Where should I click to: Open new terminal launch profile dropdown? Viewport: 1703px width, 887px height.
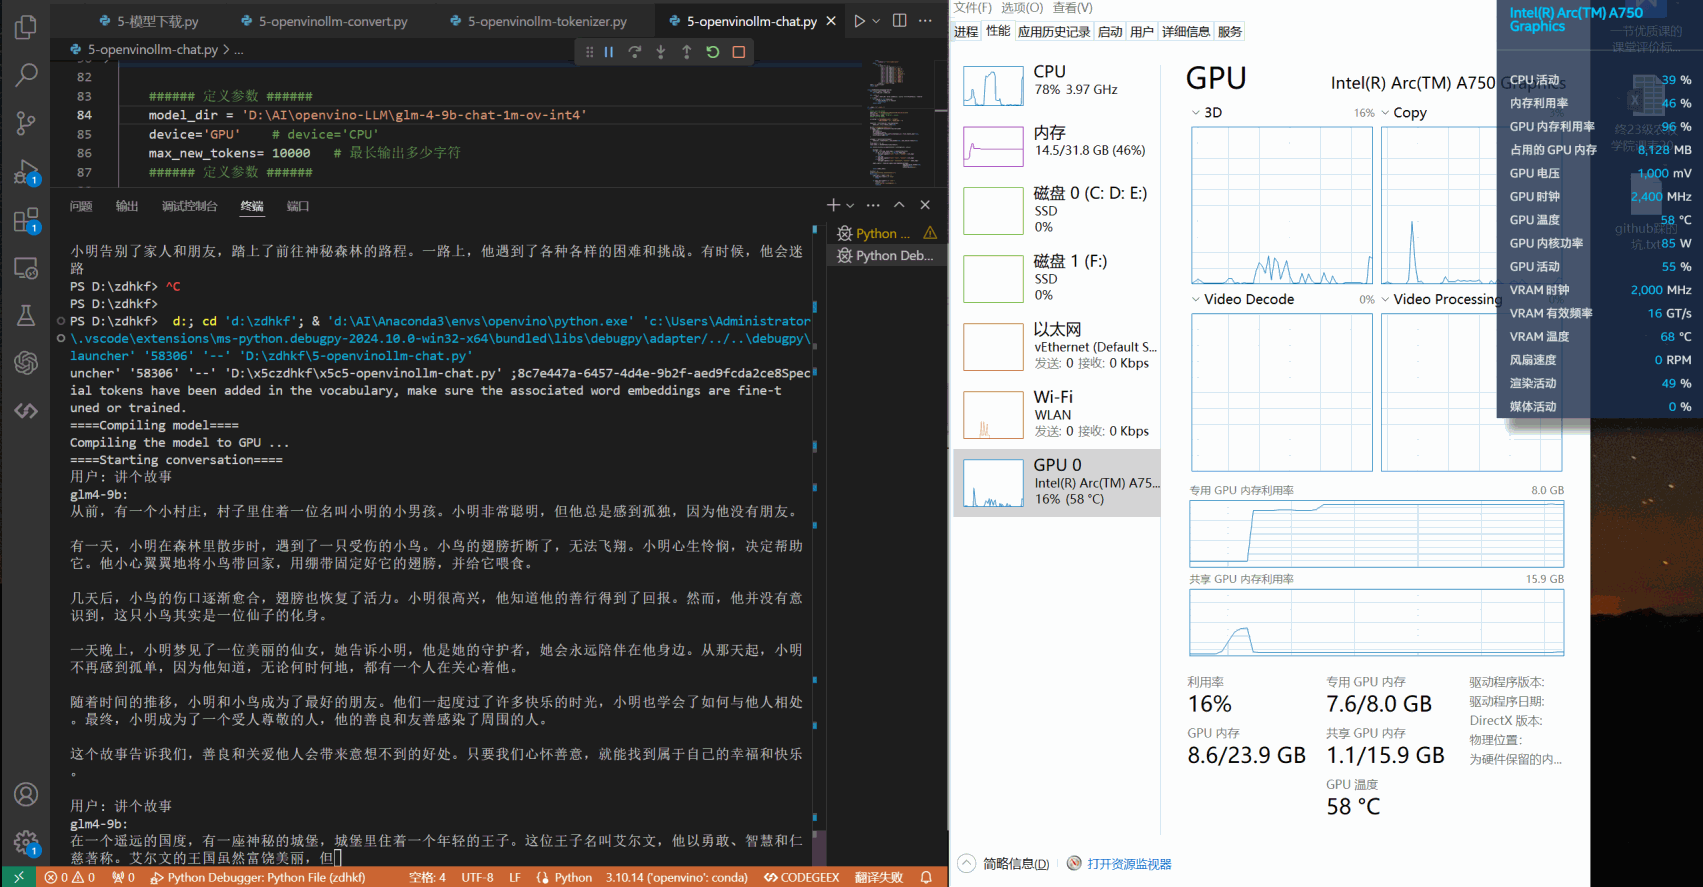pos(850,205)
